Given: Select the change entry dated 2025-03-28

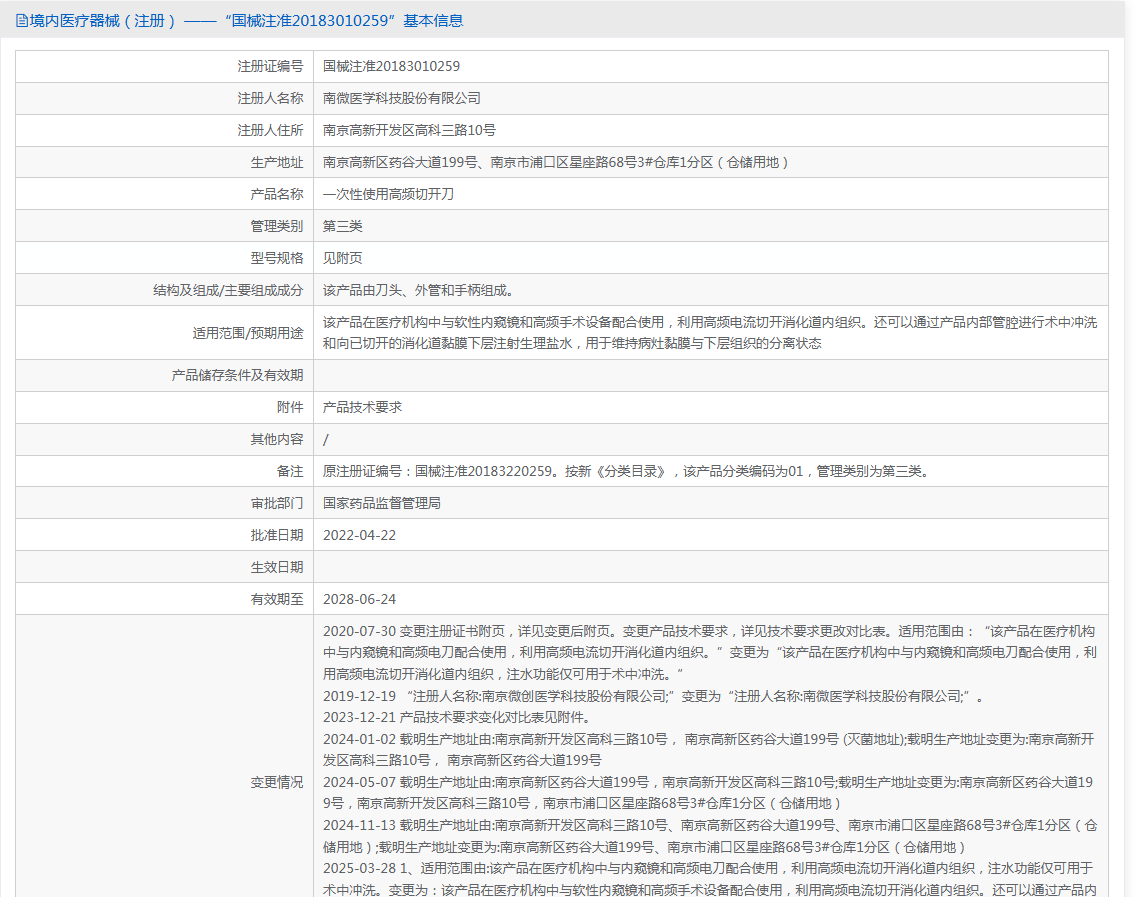Looking at the screenshot, I should [x=710, y=879].
